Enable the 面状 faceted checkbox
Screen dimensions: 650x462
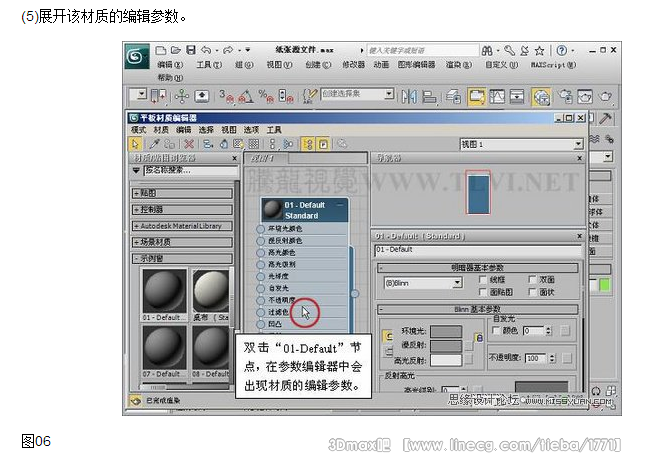click(x=532, y=292)
